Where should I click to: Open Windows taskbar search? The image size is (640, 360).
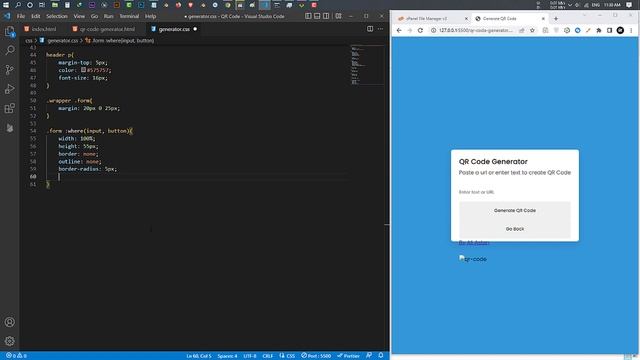[x=18, y=5]
